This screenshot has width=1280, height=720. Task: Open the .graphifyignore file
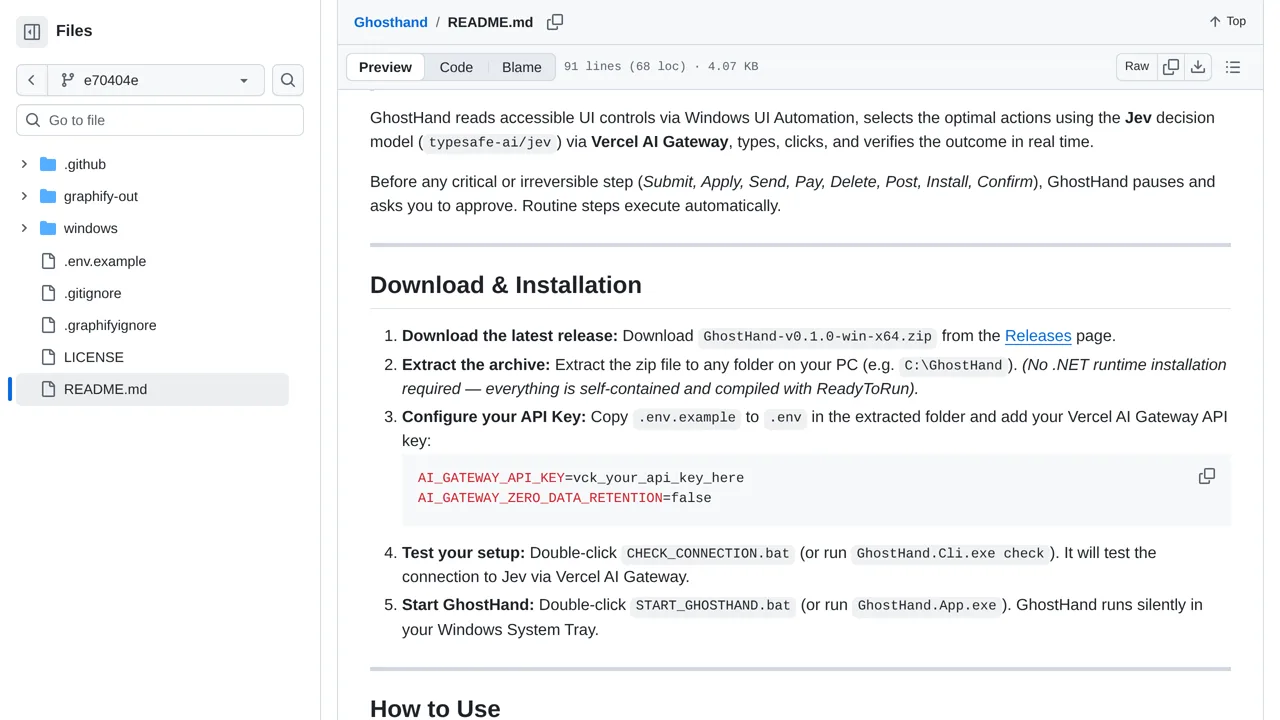[x=110, y=325]
